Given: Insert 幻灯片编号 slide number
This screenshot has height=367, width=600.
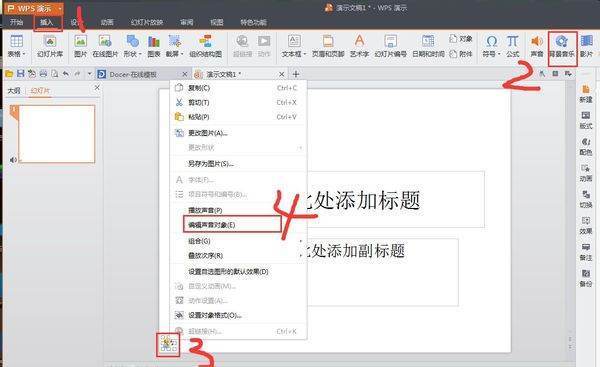Looking at the screenshot, I should point(390,46).
